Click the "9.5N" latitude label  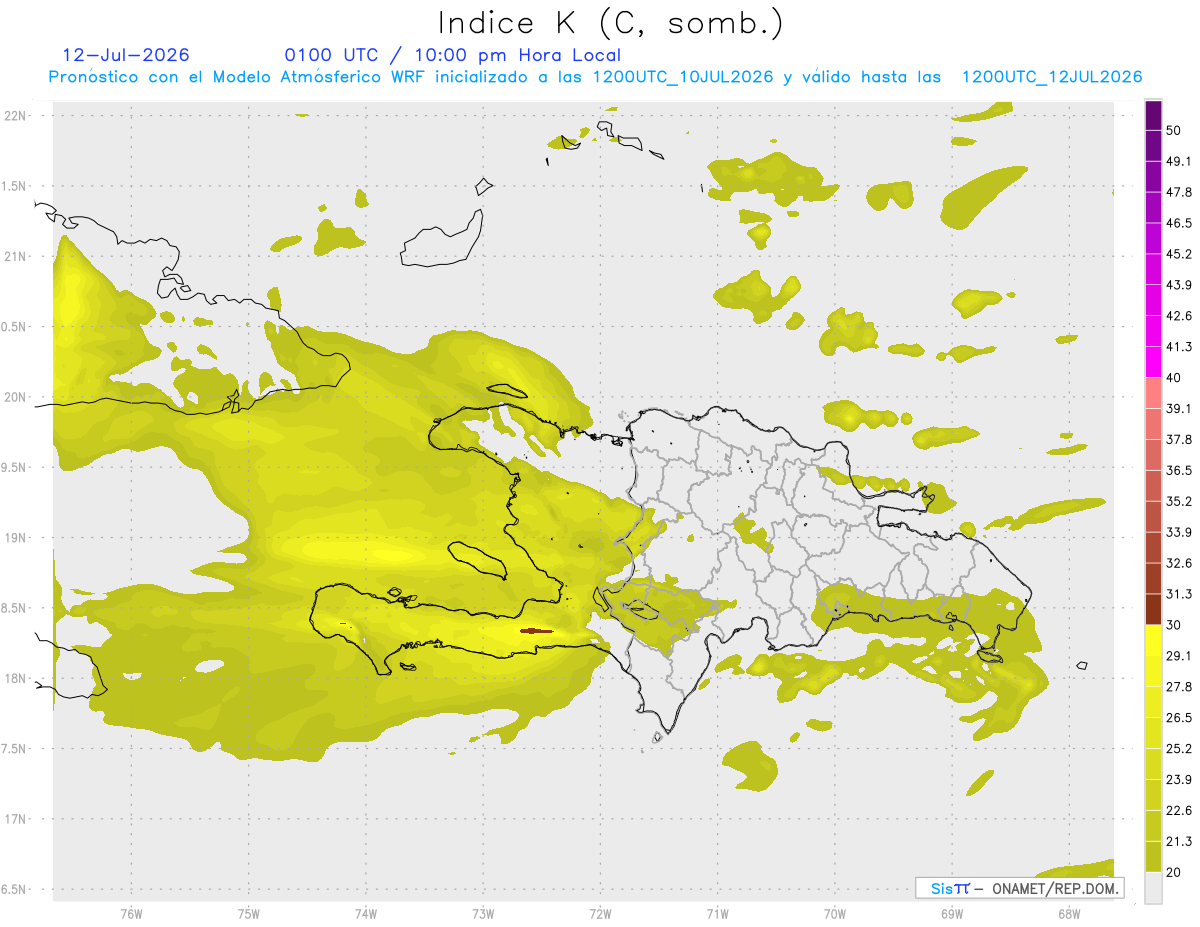coord(15,467)
